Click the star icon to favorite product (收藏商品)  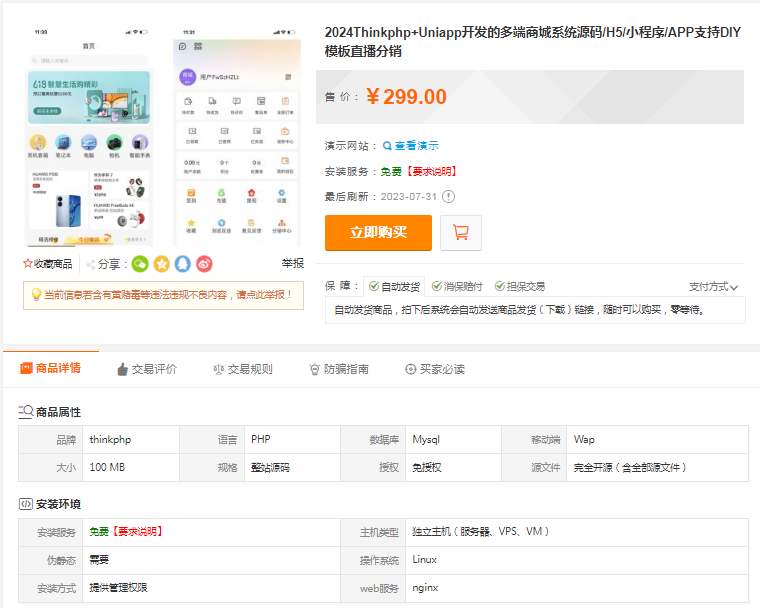(28, 264)
